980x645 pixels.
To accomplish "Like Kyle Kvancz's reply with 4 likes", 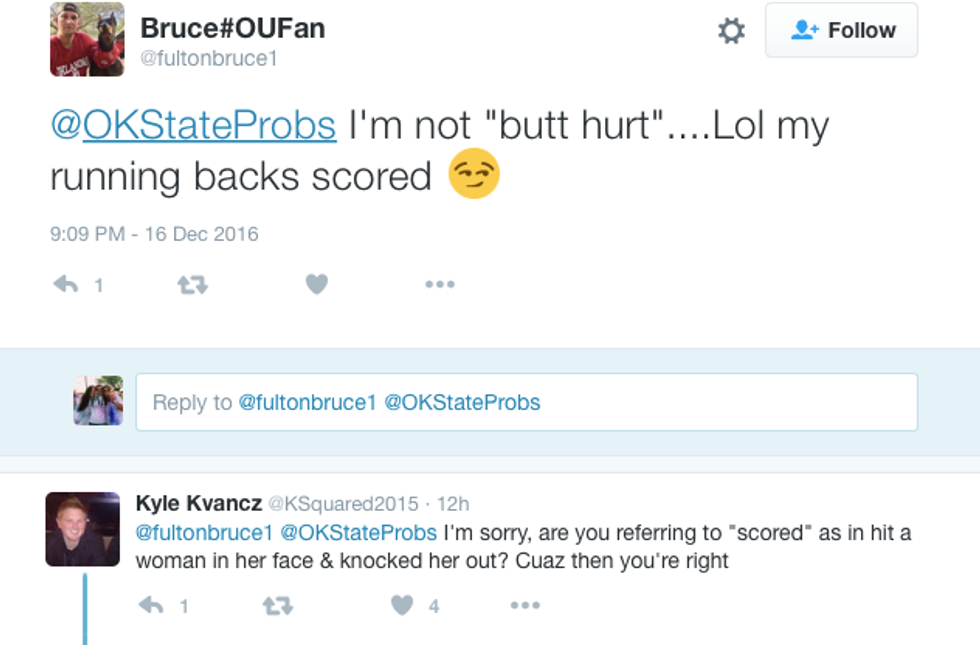I will 402,605.
